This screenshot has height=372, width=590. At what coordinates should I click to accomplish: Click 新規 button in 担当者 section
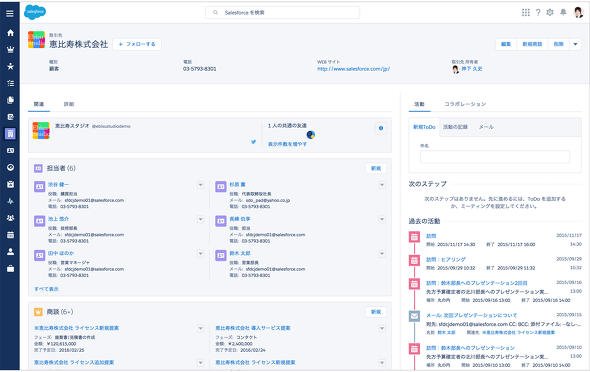376,168
